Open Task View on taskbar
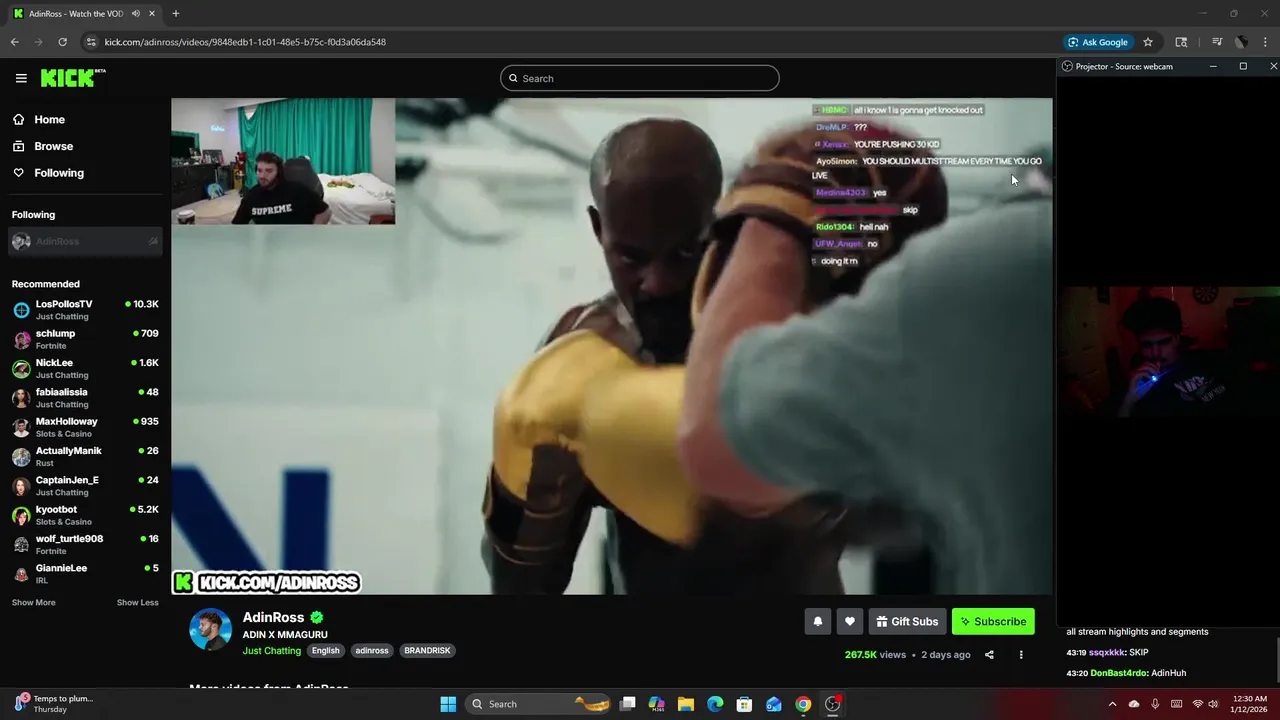1280x720 pixels. click(x=627, y=704)
